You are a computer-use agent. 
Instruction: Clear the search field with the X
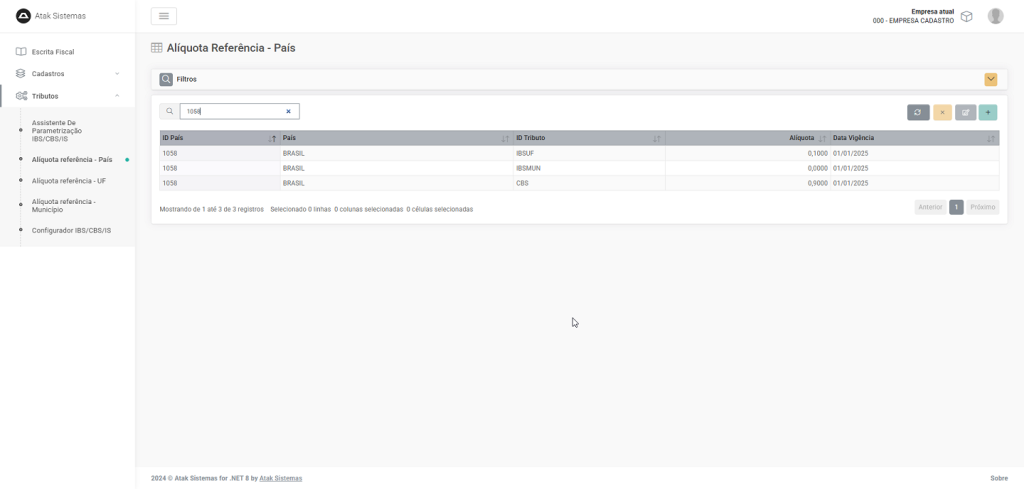pyautogui.click(x=288, y=112)
